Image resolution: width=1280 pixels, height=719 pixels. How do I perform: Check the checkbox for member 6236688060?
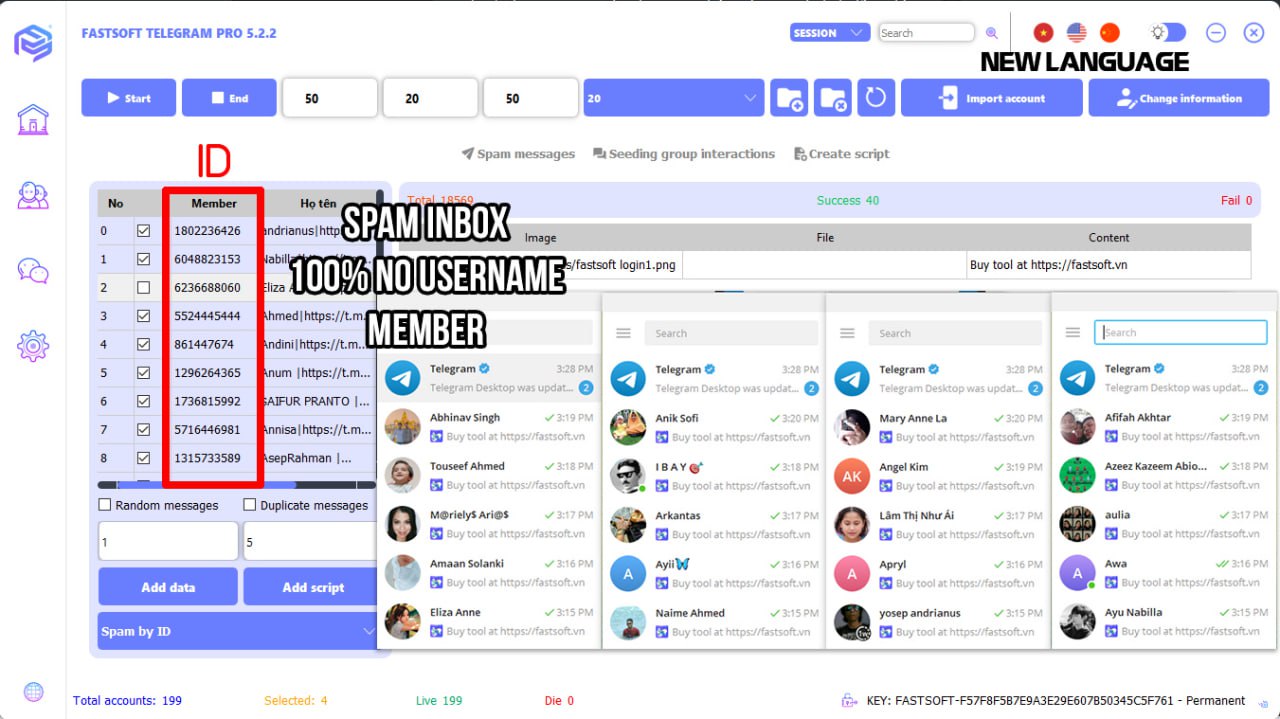[x=142, y=287]
